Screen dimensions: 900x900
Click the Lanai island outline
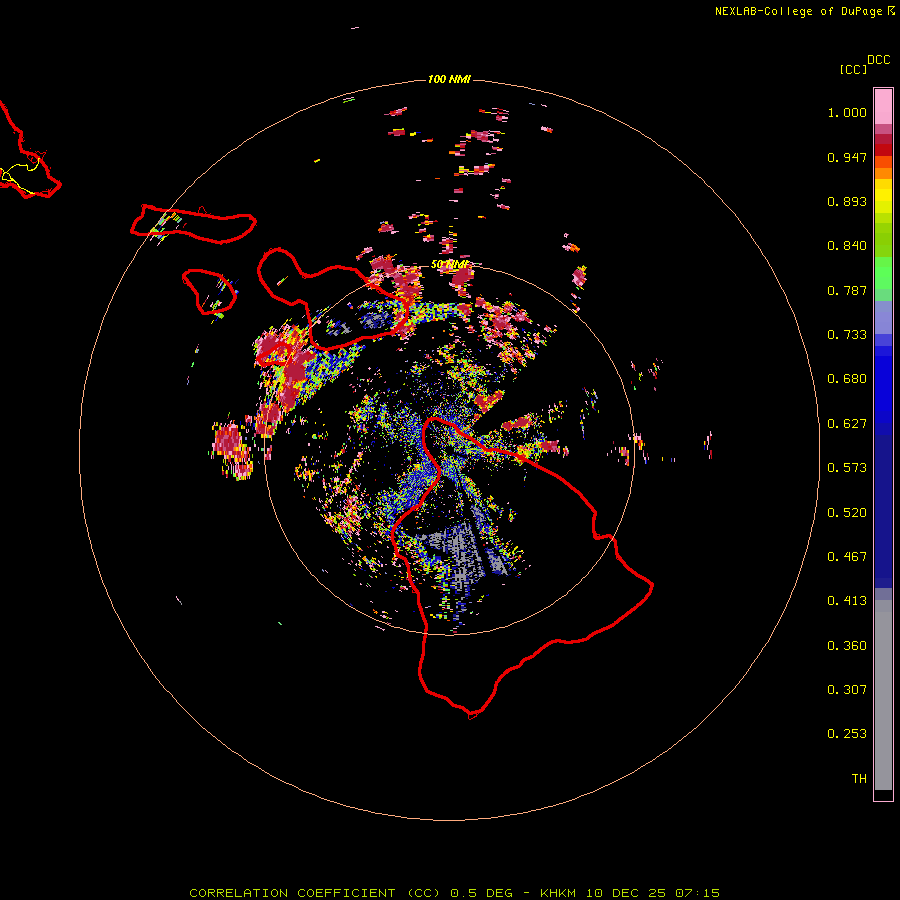tap(209, 290)
